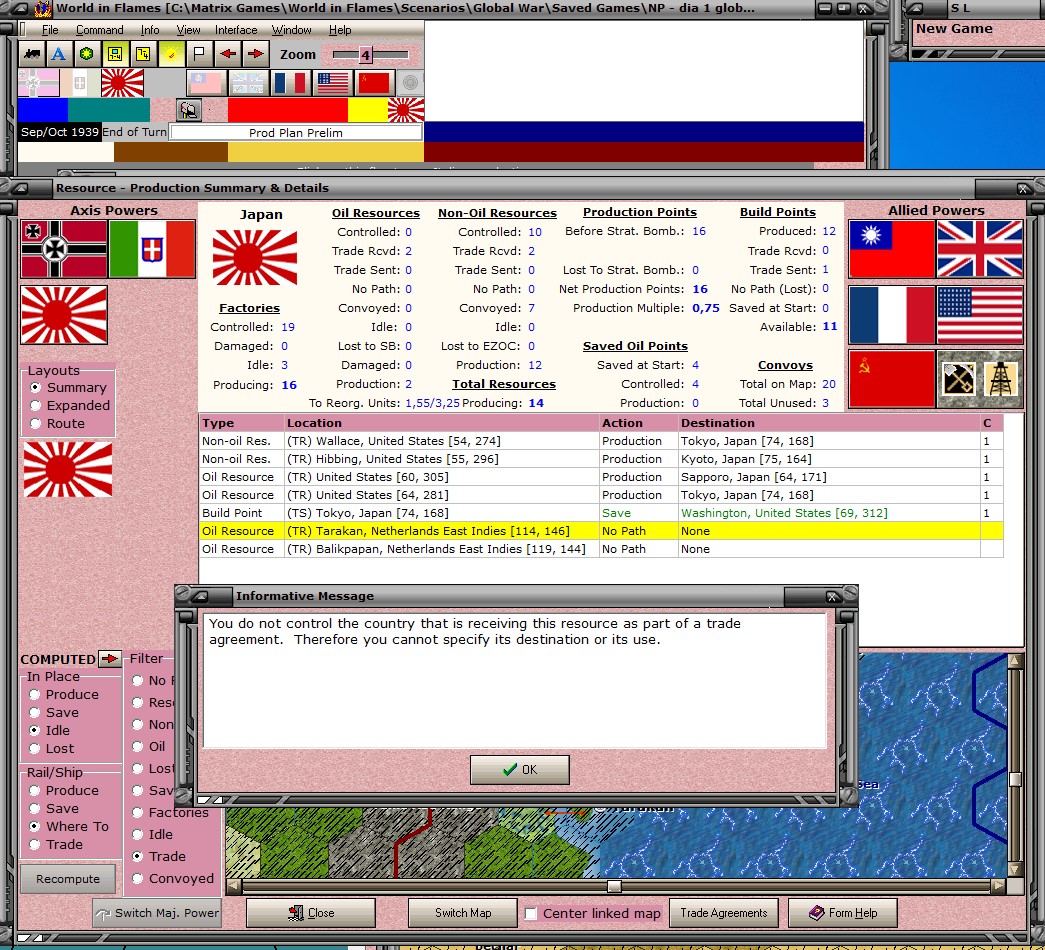Image resolution: width=1045 pixels, height=950 pixels.
Task: Click the red arrow button next to COMPUTED
Action: click(x=109, y=659)
